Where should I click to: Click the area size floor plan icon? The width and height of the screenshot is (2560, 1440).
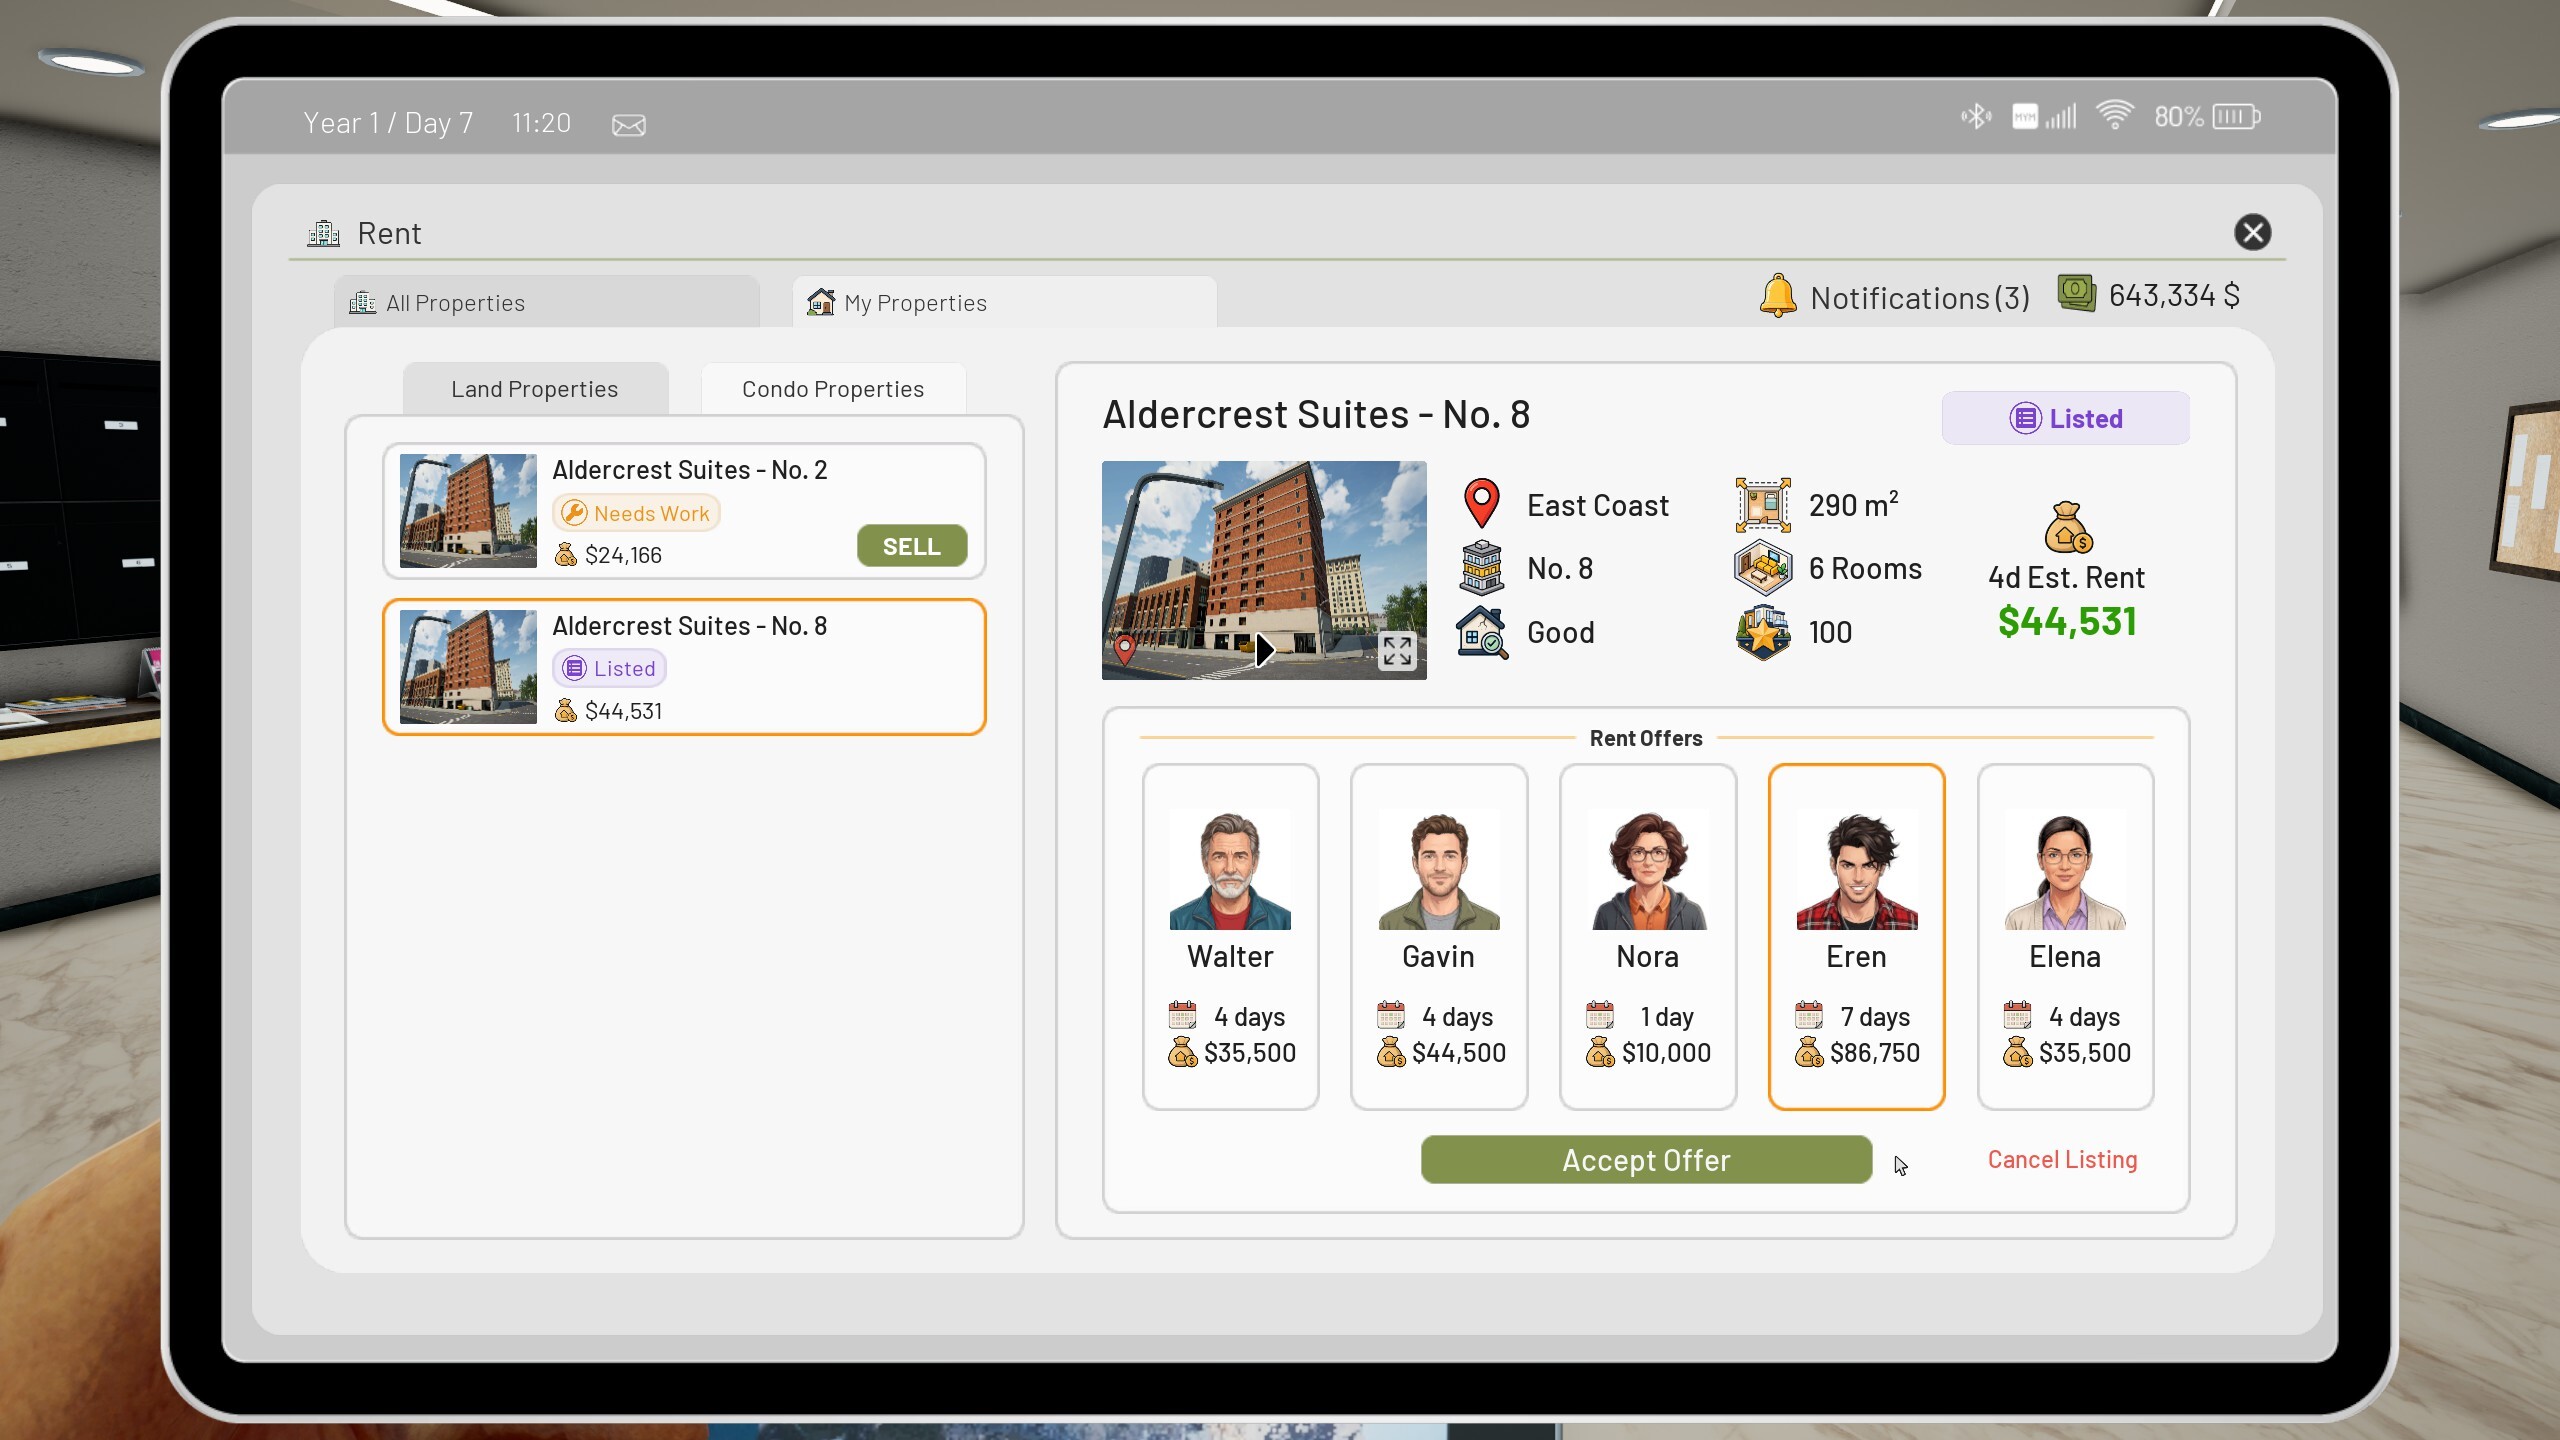click(x=1762, y=505)
